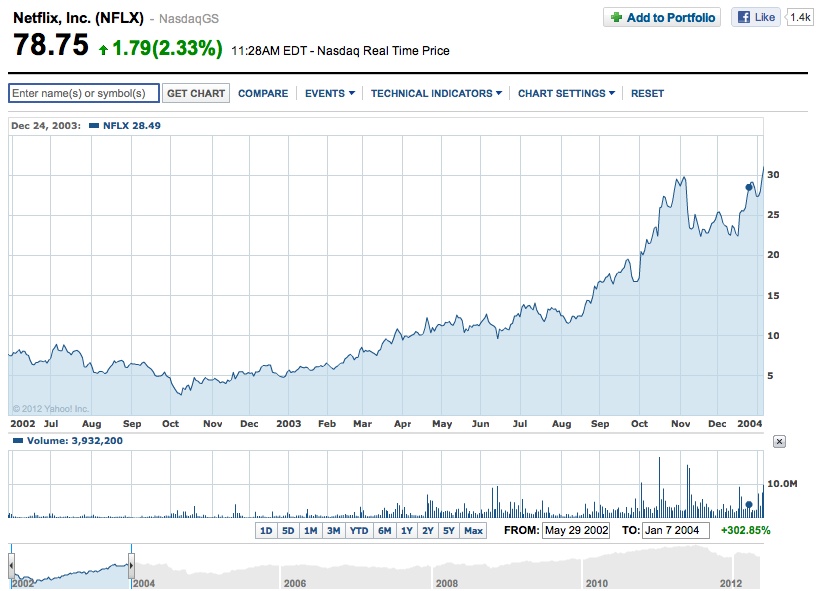Click the Facebook logo on Like button

(744, 17)
